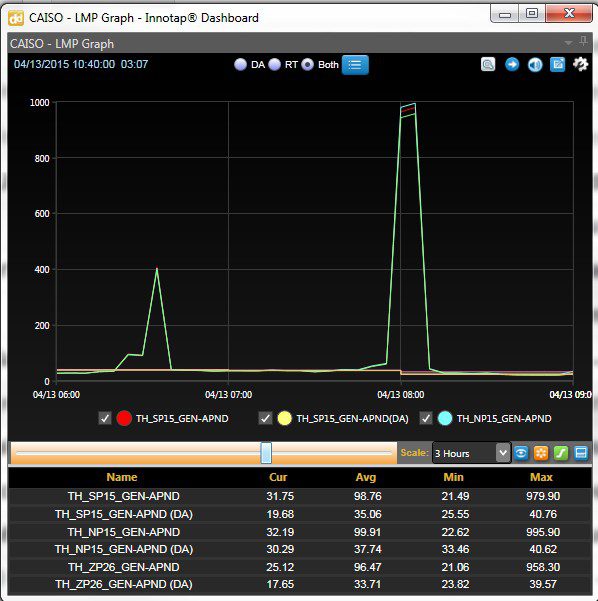This screenshot has width=598, height=601.
Task: Click the time range slider handle
Action: pyautogui.click(x=266, y=453)
